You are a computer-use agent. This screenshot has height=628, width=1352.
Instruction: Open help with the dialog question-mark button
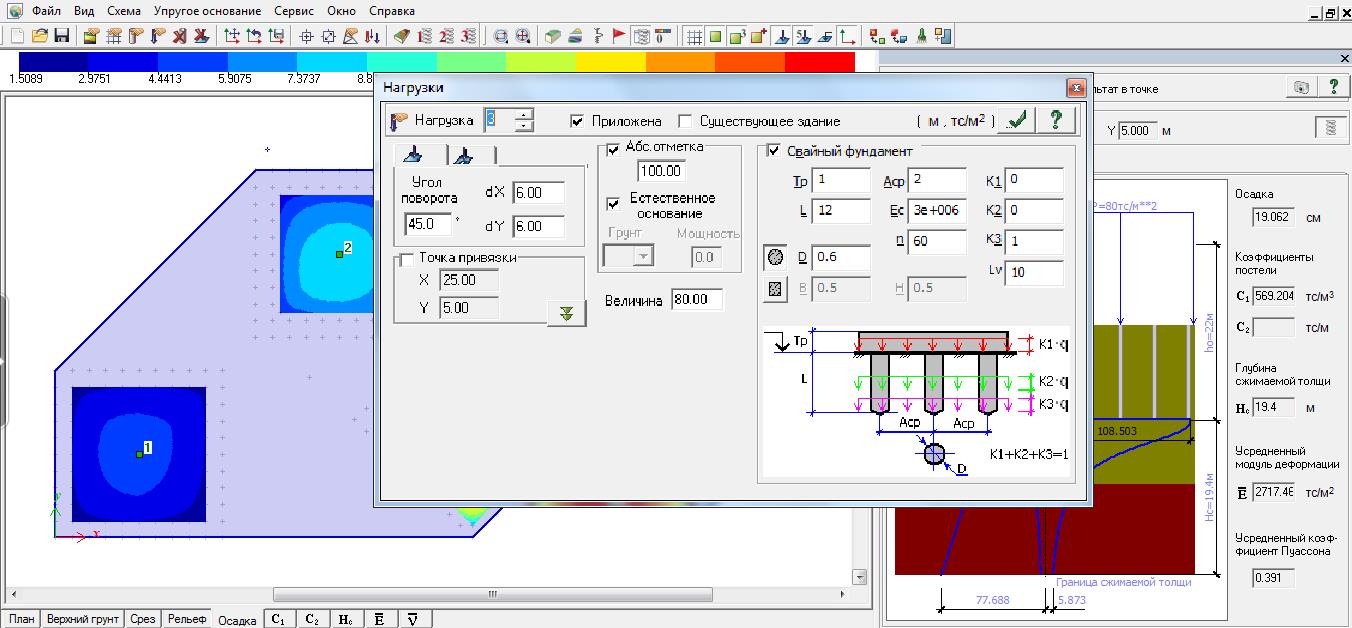[x=1054, y=120]
